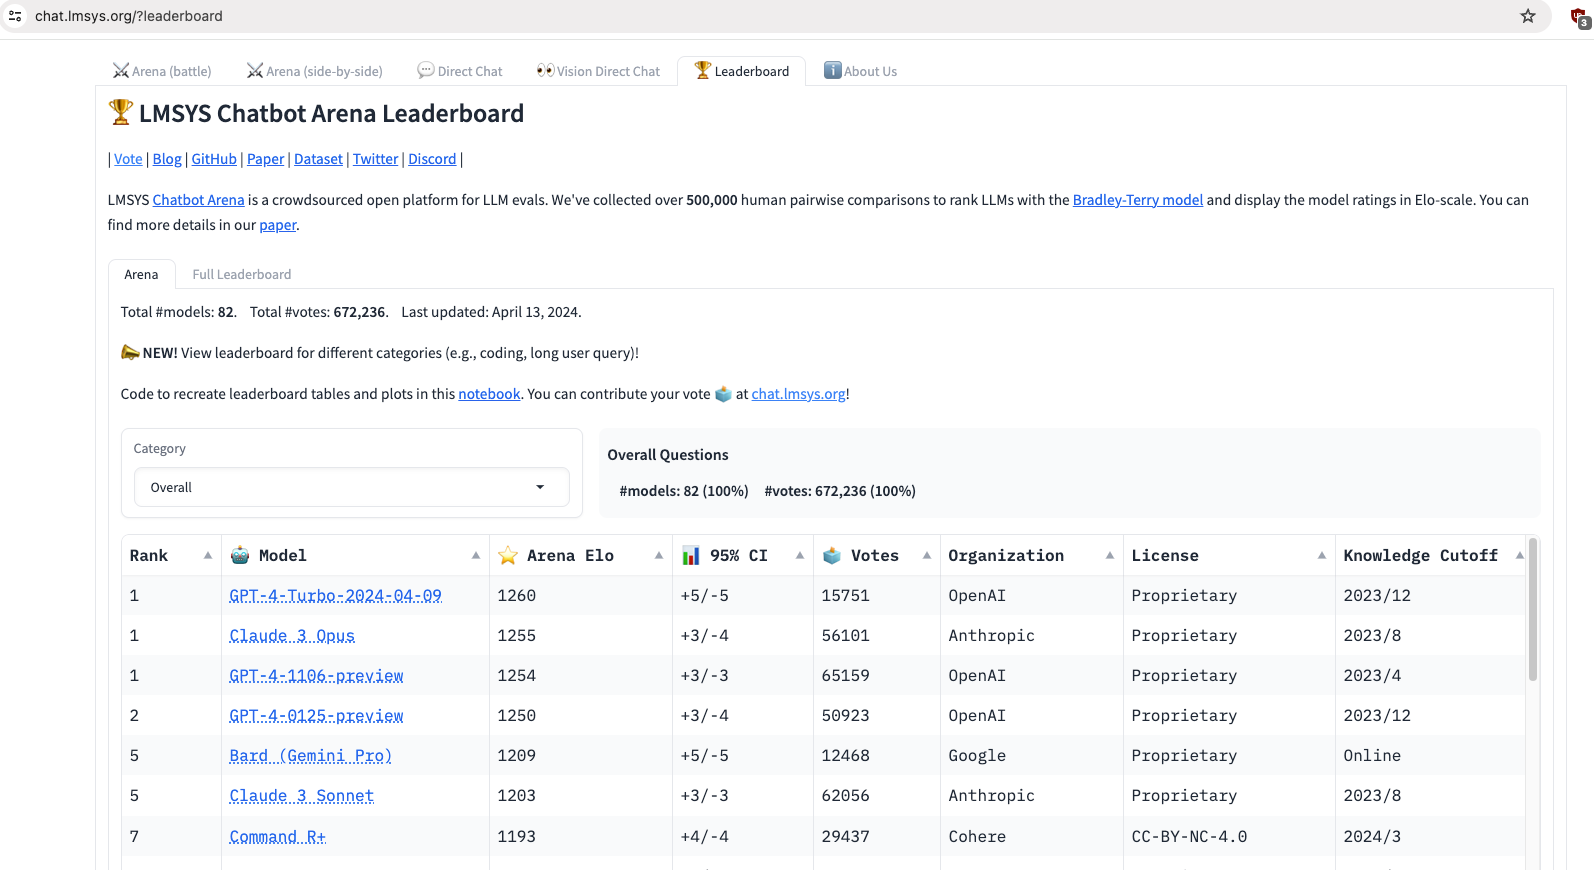The height and width of the screenshot is (870, 1594).
Task: Open Claude 3 Opus model link
Action: [x=292, y=636]
